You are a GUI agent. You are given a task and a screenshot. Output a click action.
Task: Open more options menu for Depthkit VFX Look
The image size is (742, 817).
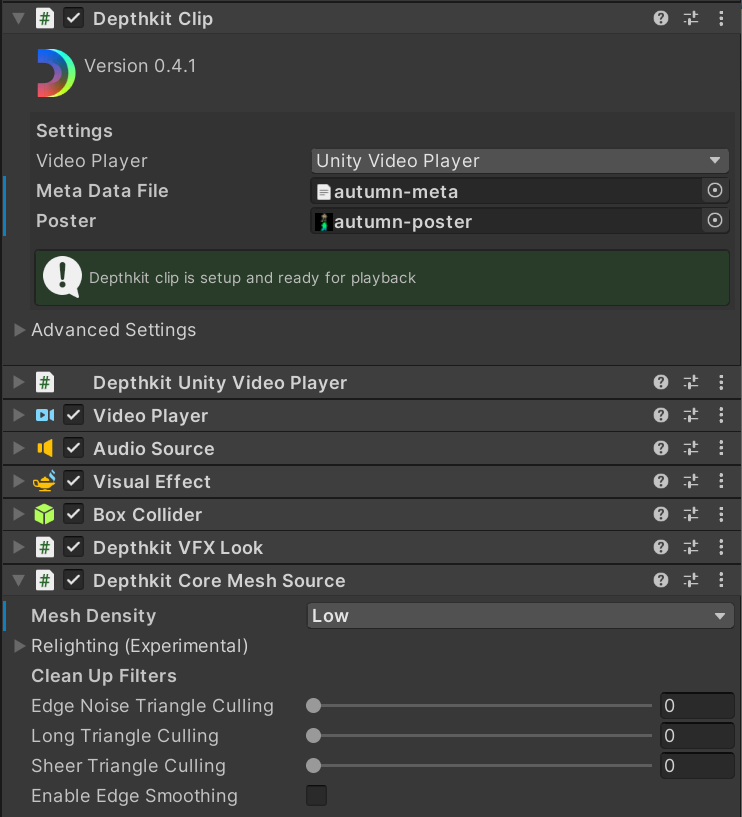[721, 547]
